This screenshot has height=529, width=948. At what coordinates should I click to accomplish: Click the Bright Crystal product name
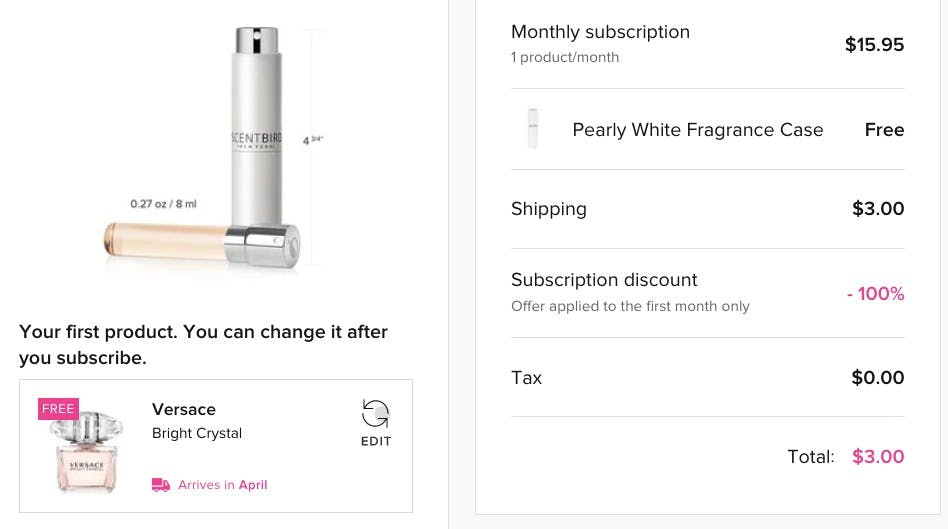197,433
